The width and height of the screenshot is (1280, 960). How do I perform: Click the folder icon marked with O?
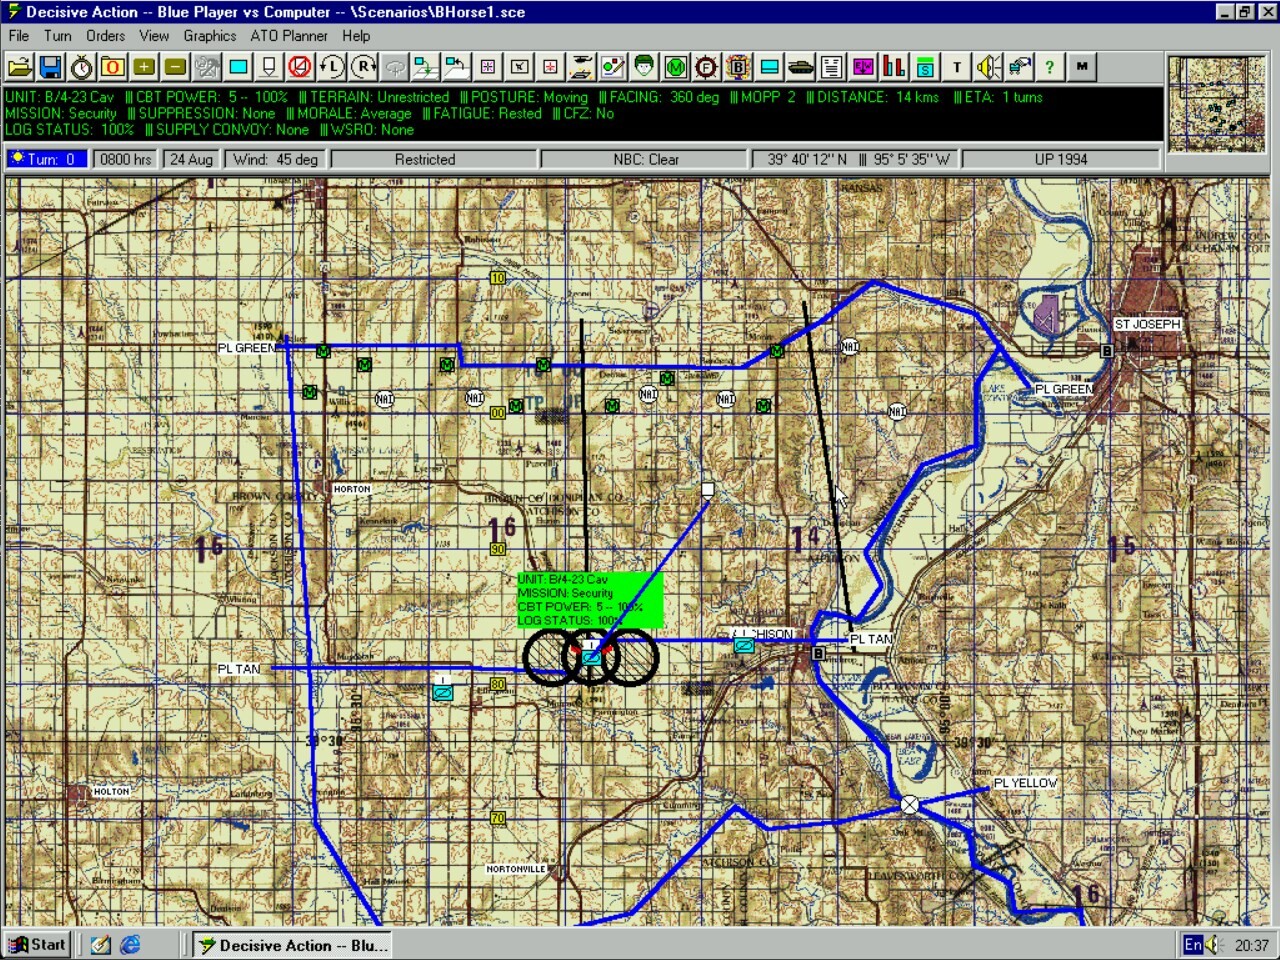pyautogui.click(x=113, y=67)
